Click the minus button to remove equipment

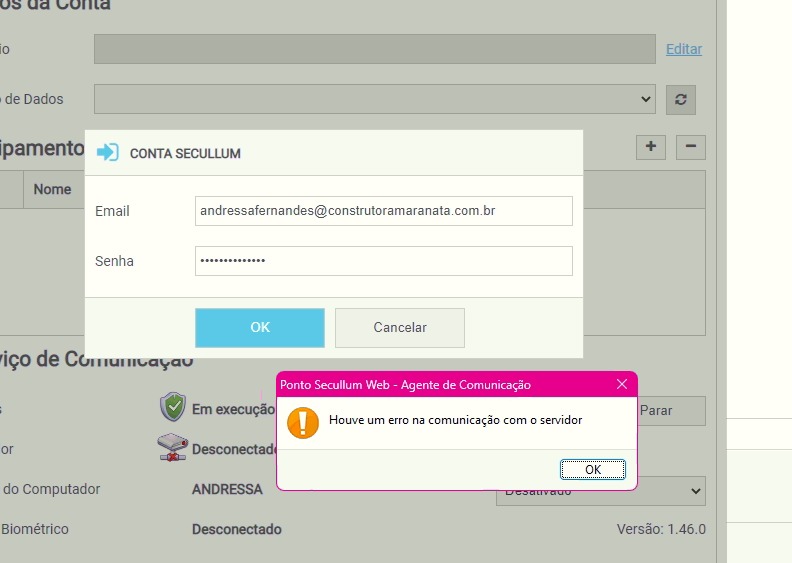(x=691, y=147)
